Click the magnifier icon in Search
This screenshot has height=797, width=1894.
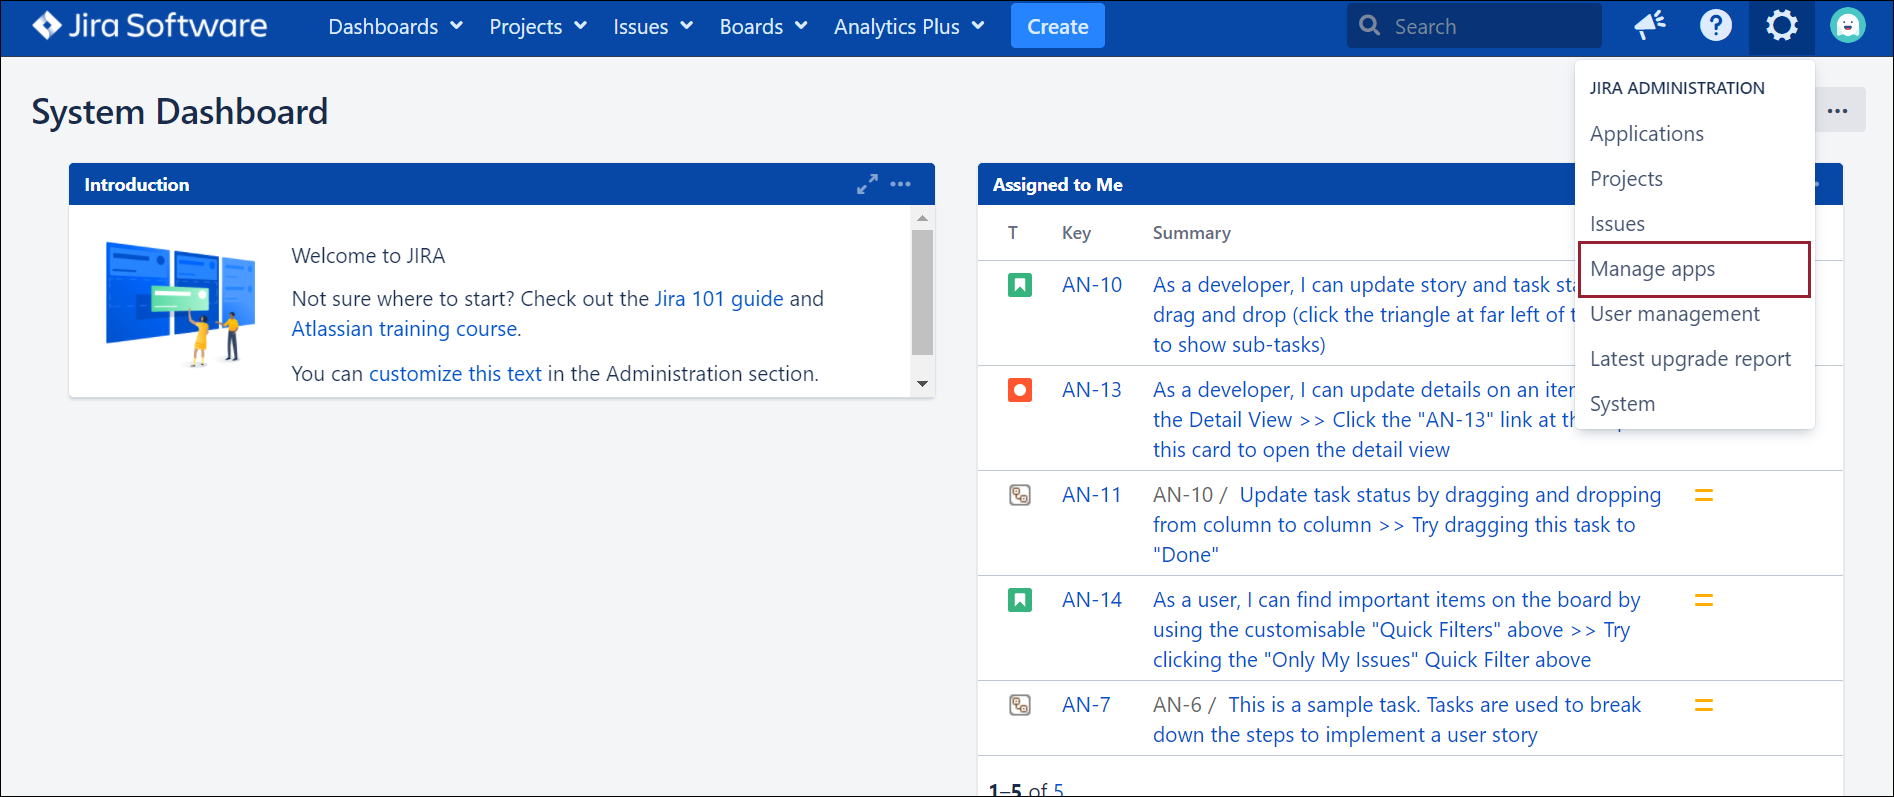coord(1370,26)
